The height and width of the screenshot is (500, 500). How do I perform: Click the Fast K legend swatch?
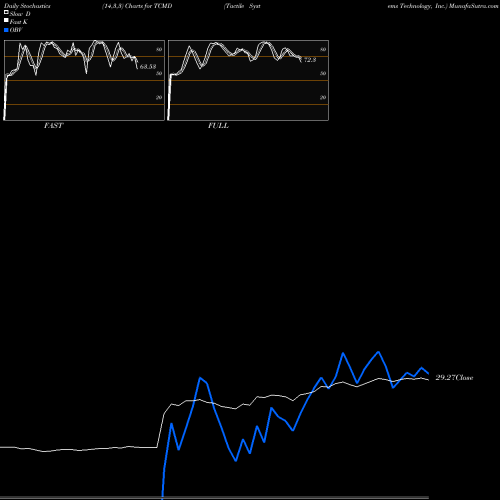(x=6, y=21)
